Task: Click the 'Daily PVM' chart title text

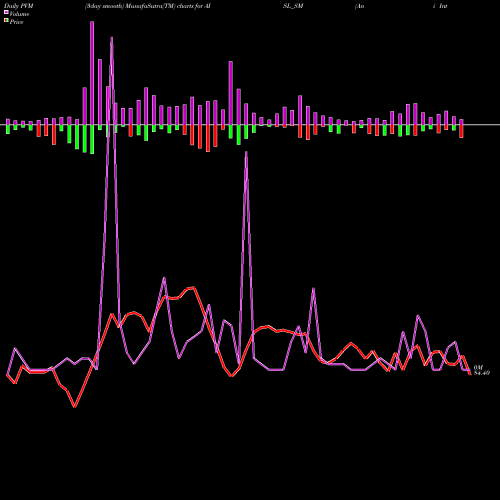Action: point(19,6)
